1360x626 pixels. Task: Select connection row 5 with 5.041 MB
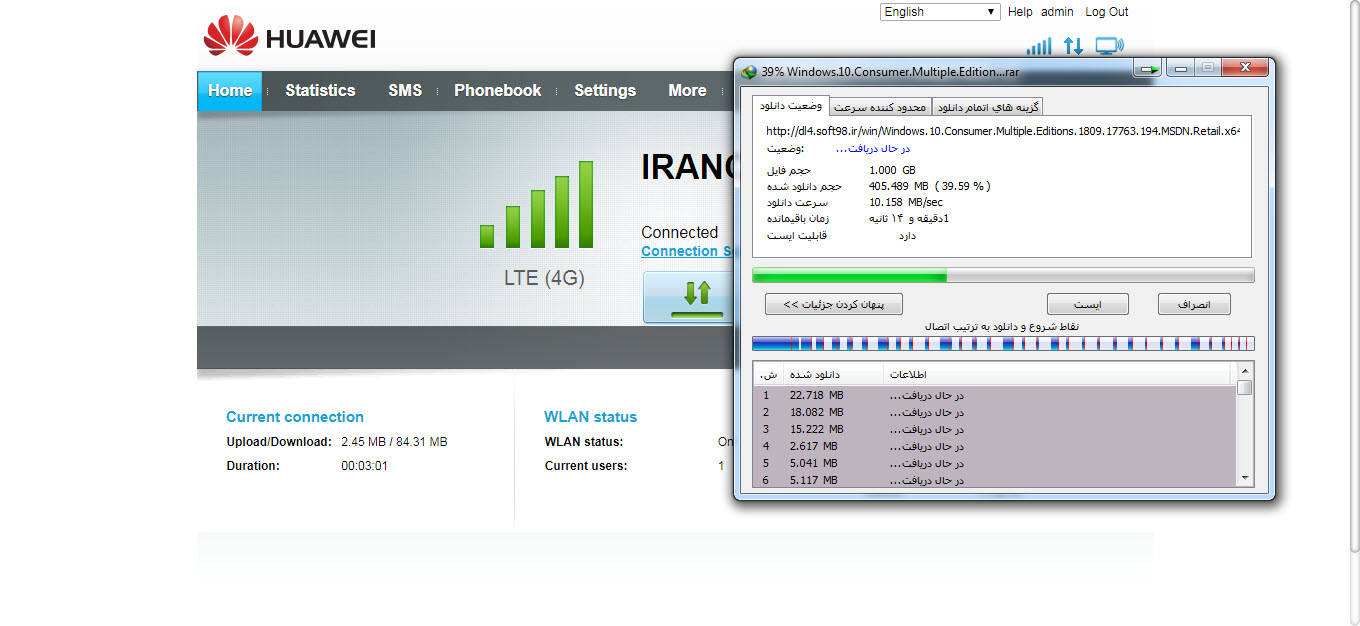coord(995,463)
